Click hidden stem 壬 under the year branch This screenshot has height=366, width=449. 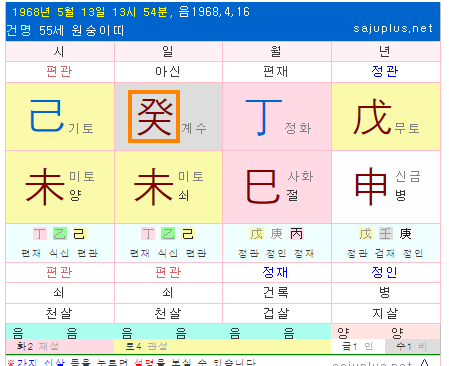point(386,234)
